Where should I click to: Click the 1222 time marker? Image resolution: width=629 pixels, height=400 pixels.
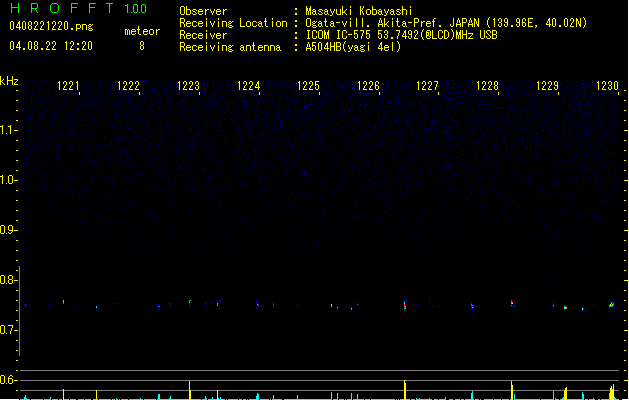click(128, 85)
